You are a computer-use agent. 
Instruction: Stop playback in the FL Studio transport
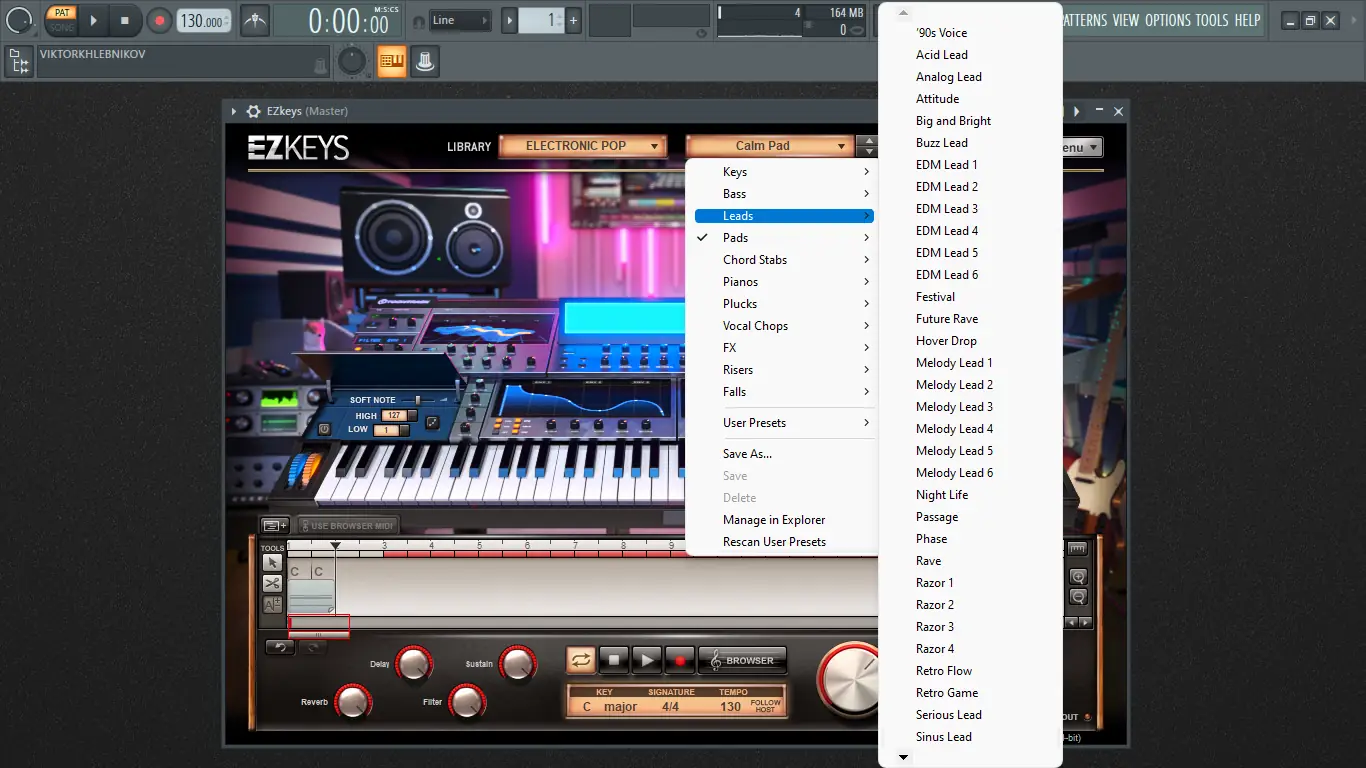(x=125, y=20)
